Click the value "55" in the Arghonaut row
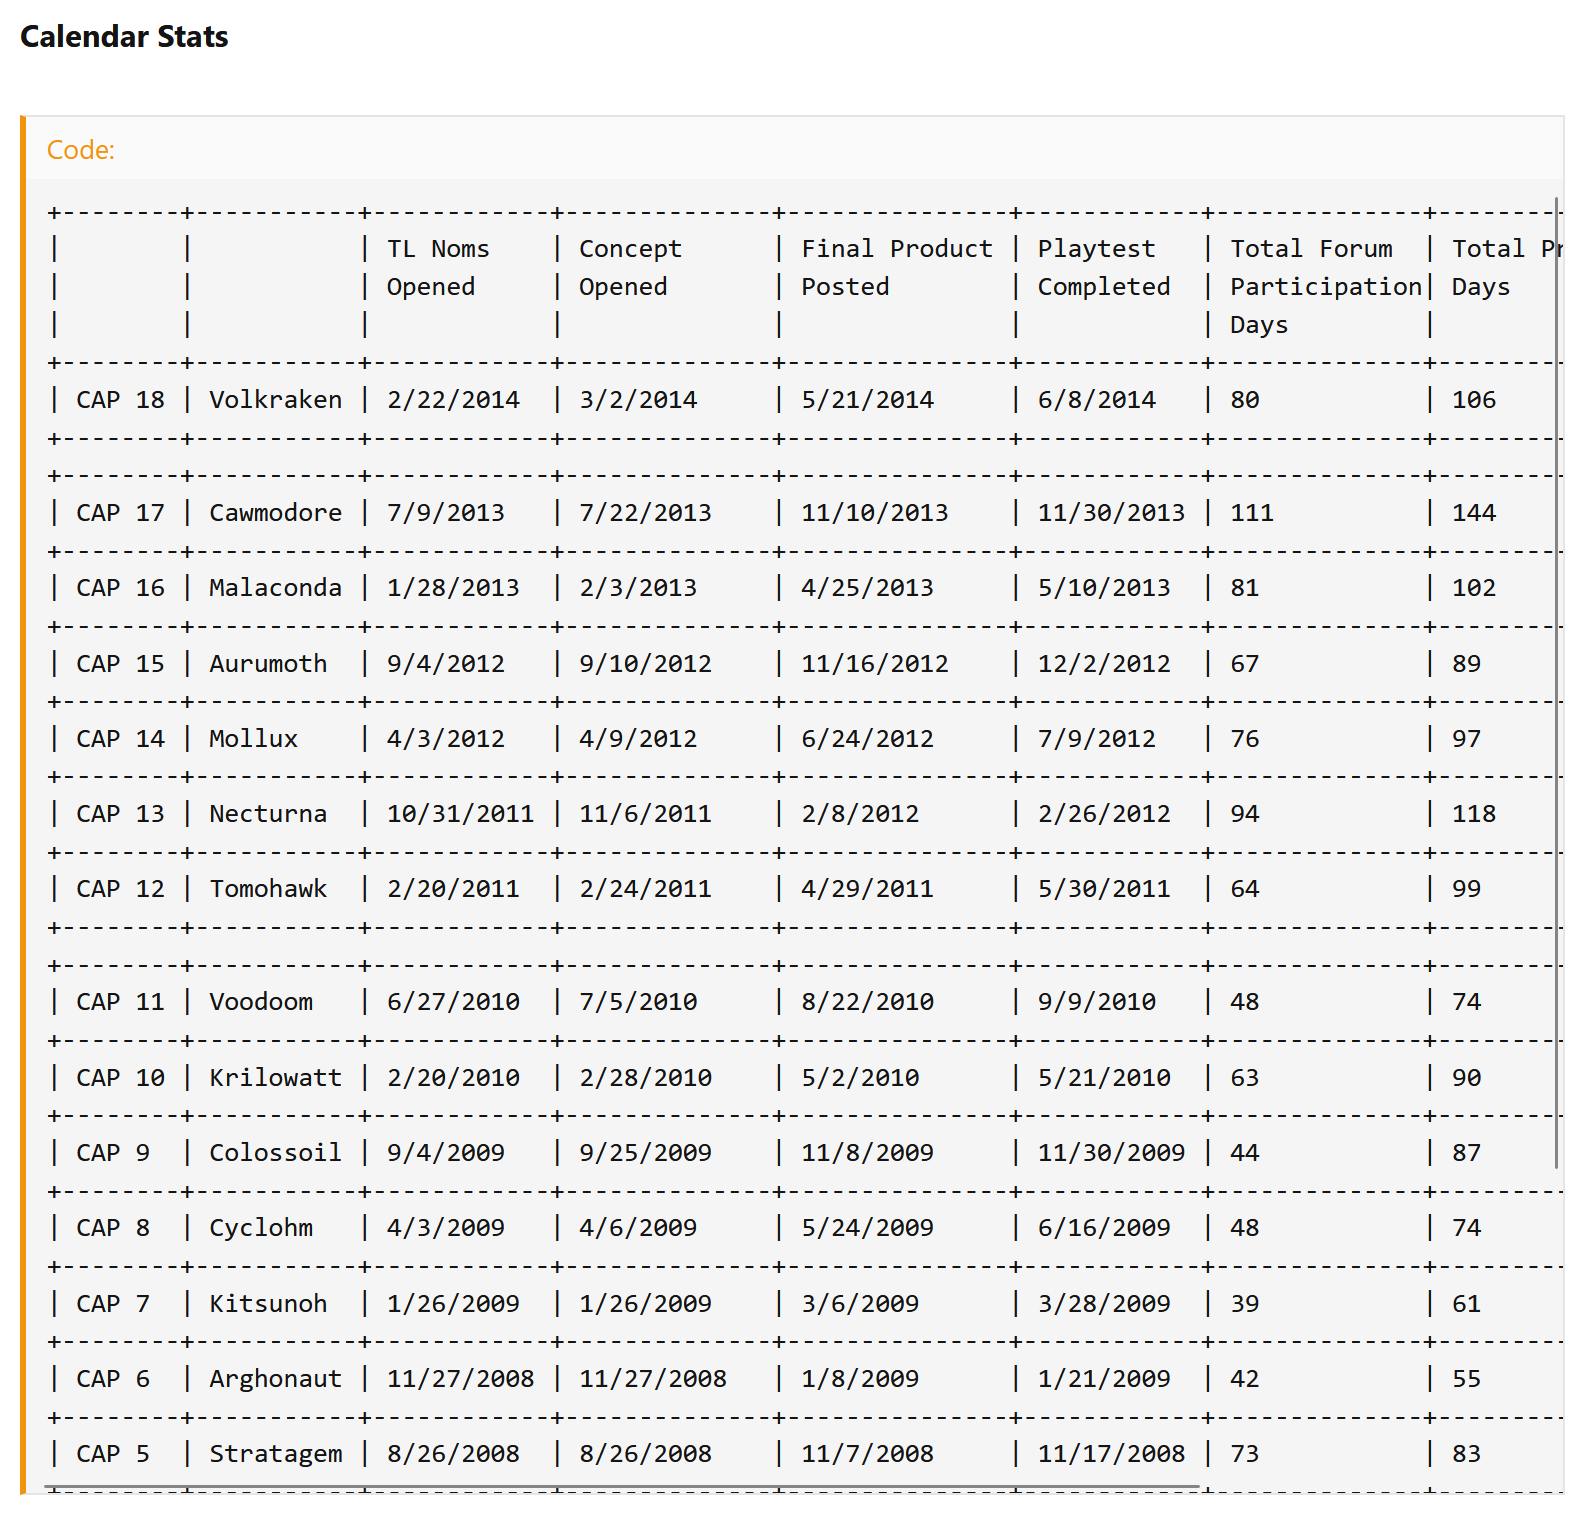 click(x=1466, y=1379)
